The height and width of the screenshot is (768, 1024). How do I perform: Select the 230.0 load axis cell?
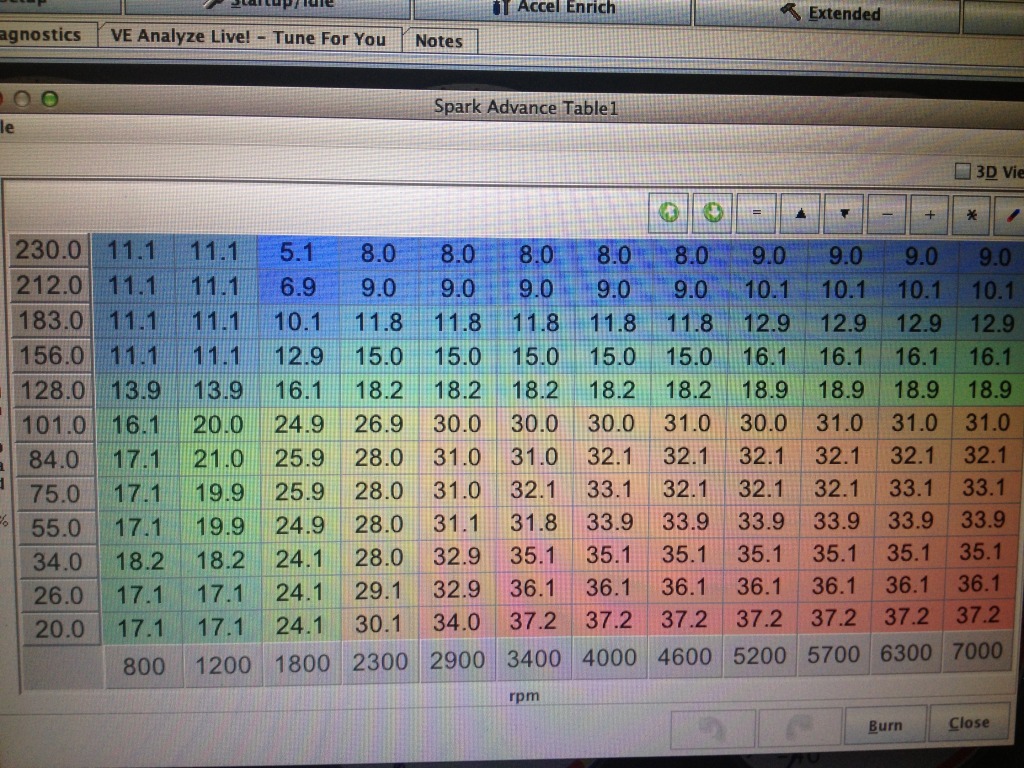(x=48, y=250)
